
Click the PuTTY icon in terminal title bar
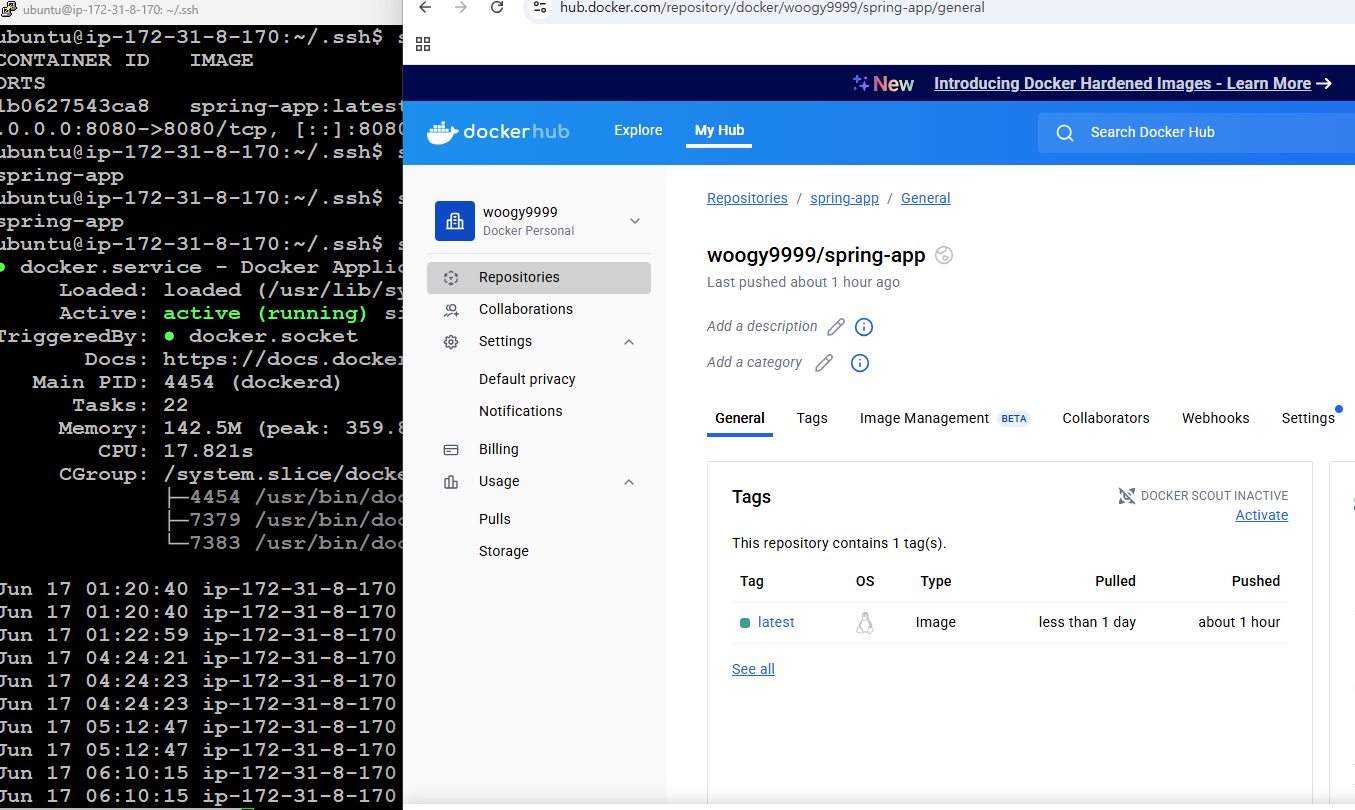pos(8,9)
